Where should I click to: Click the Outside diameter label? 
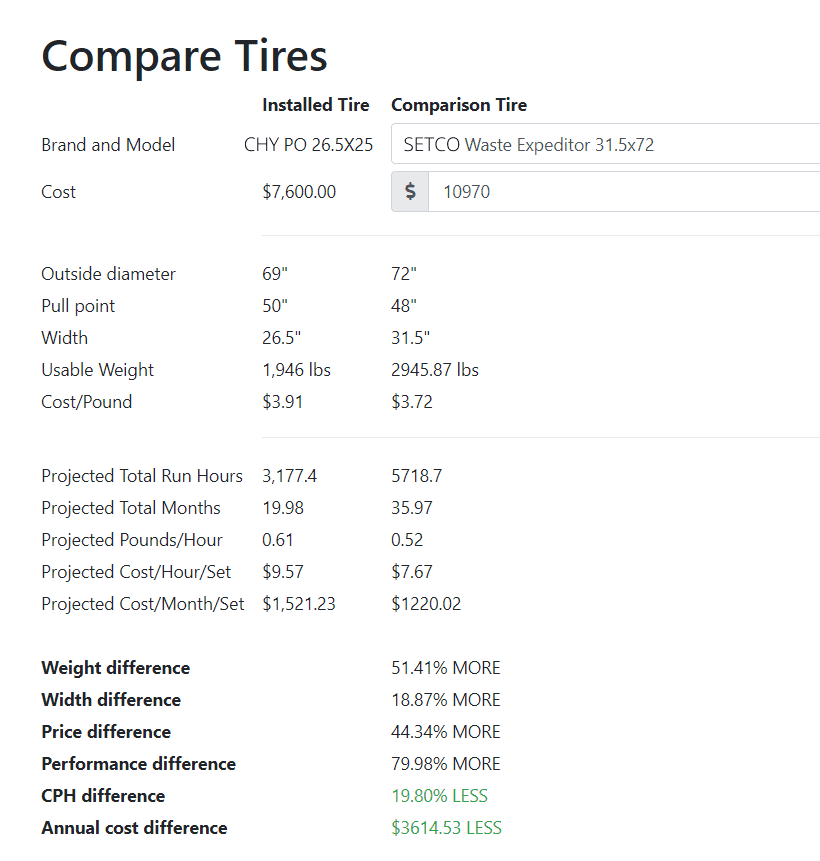point(108,273)
